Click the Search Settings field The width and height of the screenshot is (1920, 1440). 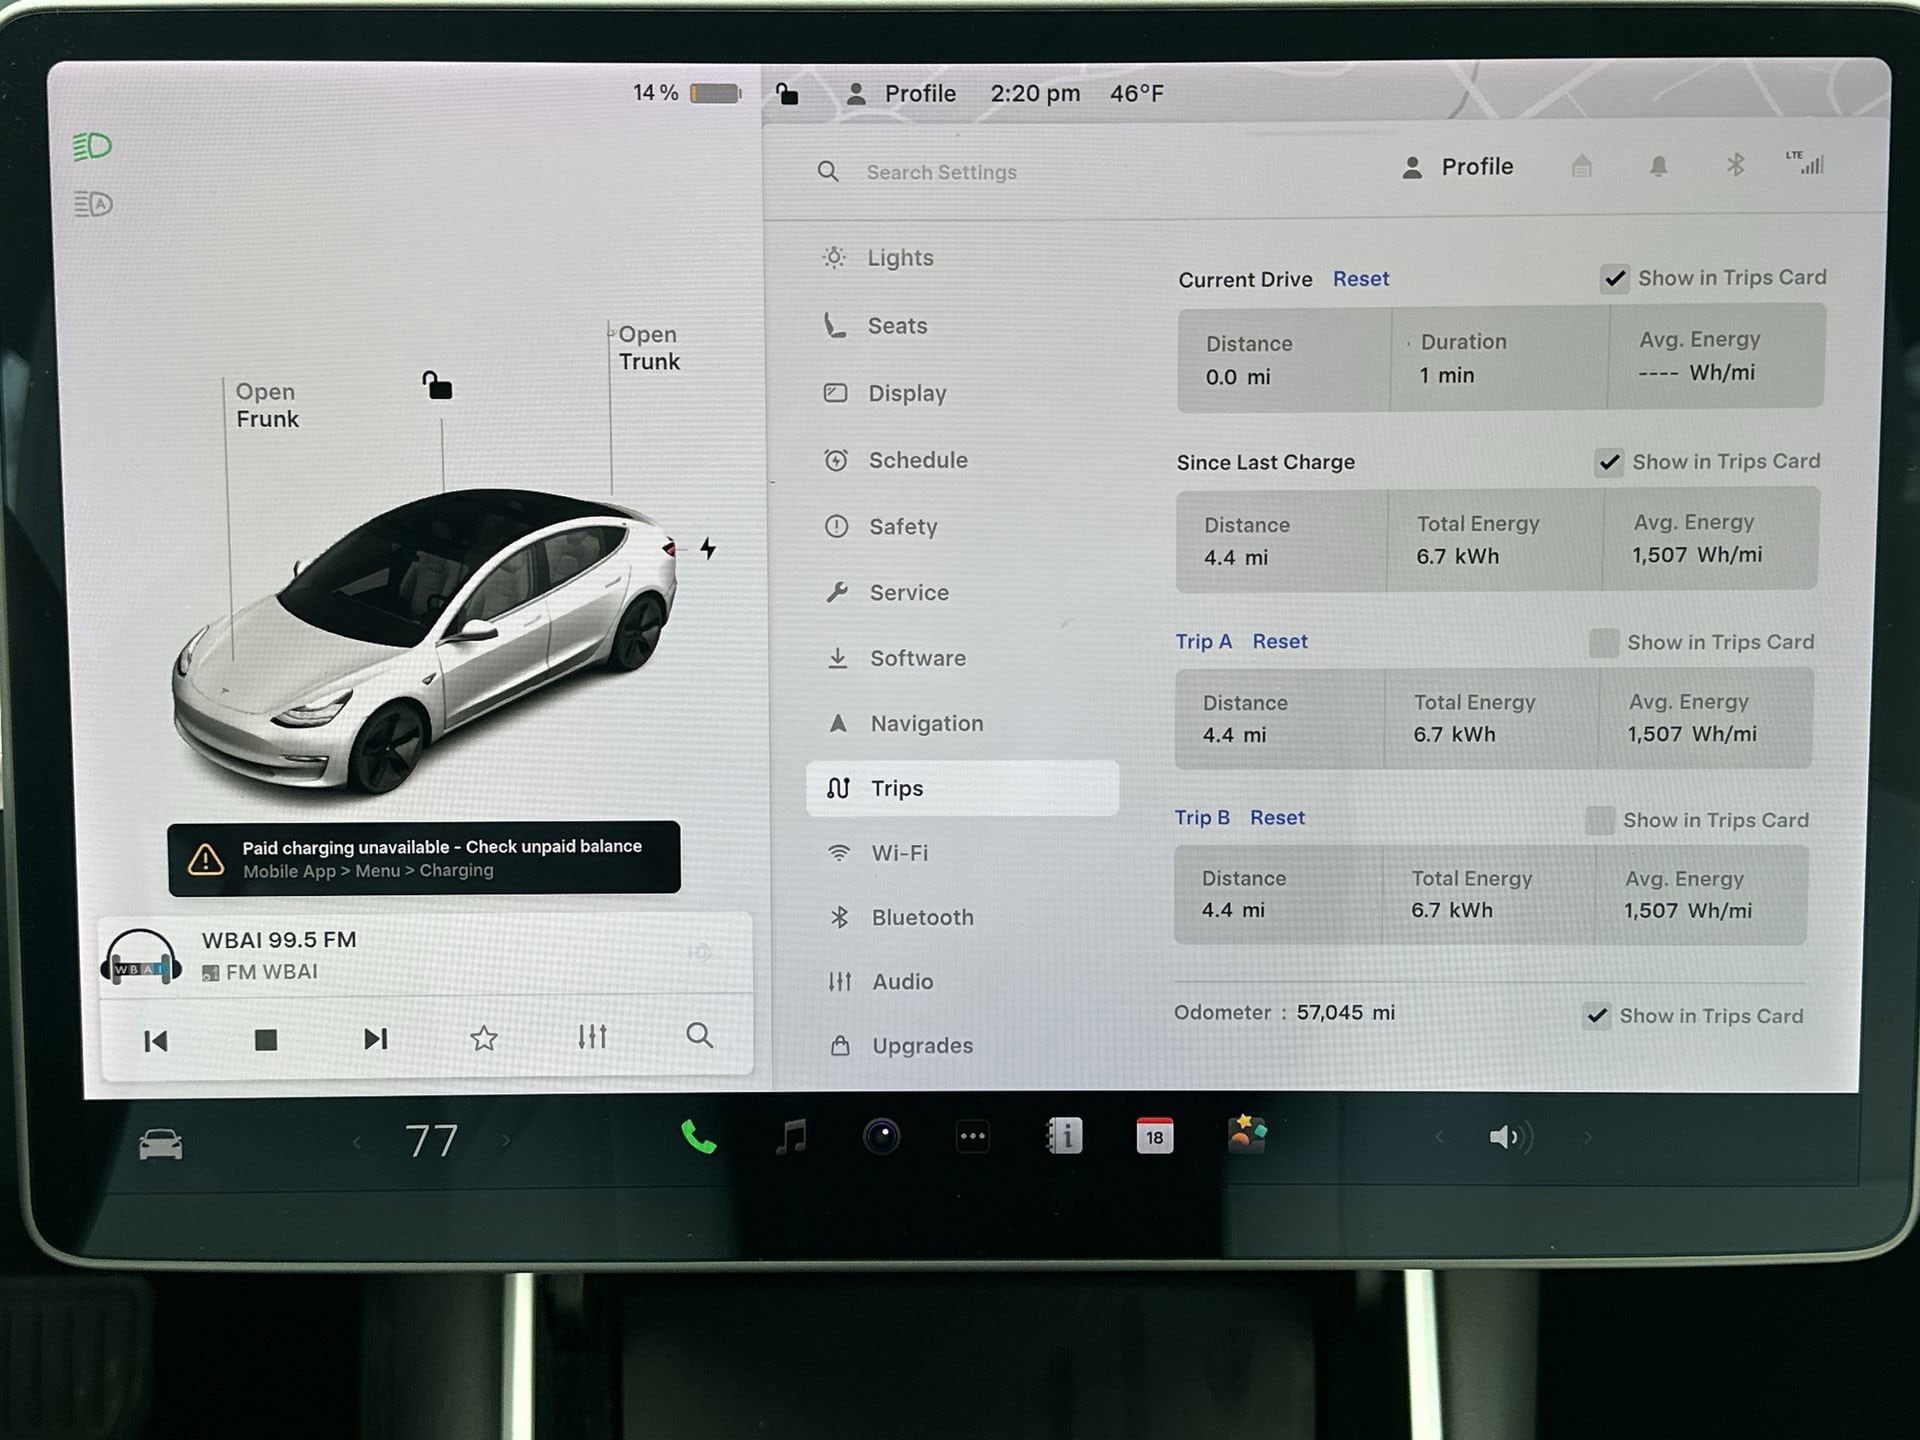(x=941, y=172)
